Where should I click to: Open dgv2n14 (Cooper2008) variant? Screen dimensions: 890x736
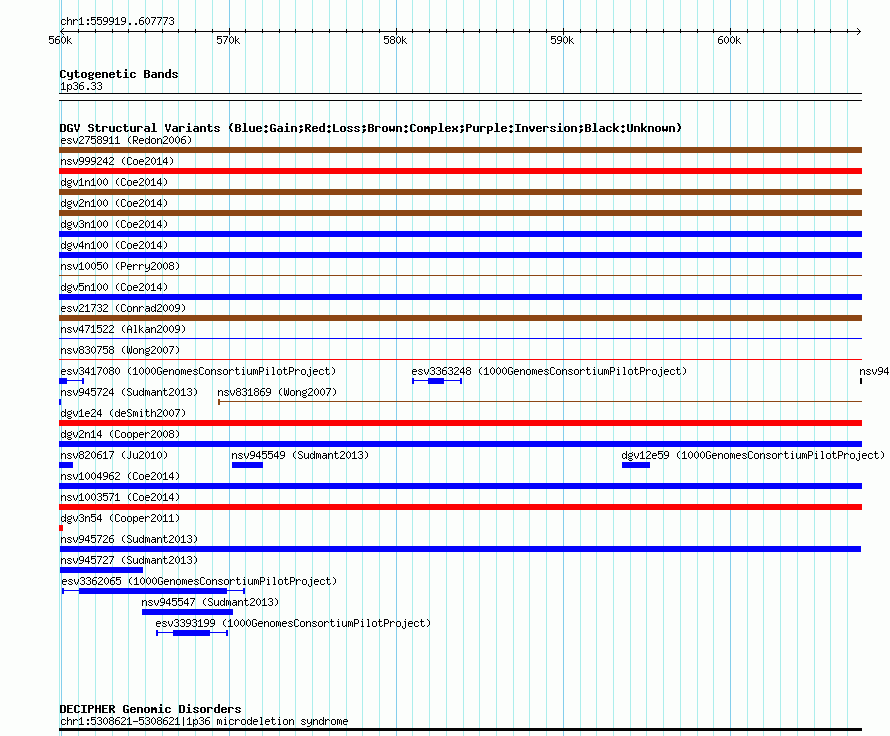point(120,434)
